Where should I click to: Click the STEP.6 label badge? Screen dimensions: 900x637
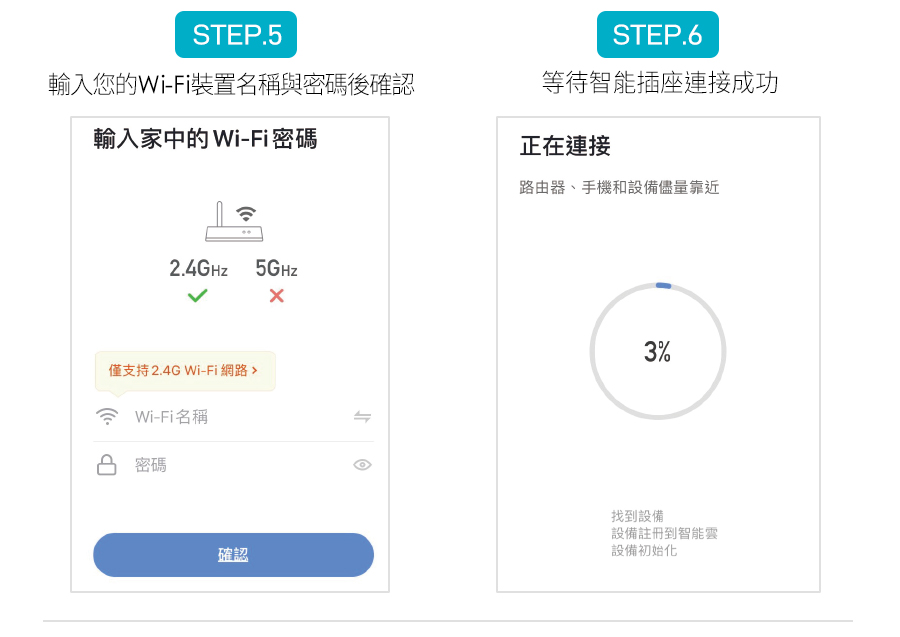pos(658,34)
